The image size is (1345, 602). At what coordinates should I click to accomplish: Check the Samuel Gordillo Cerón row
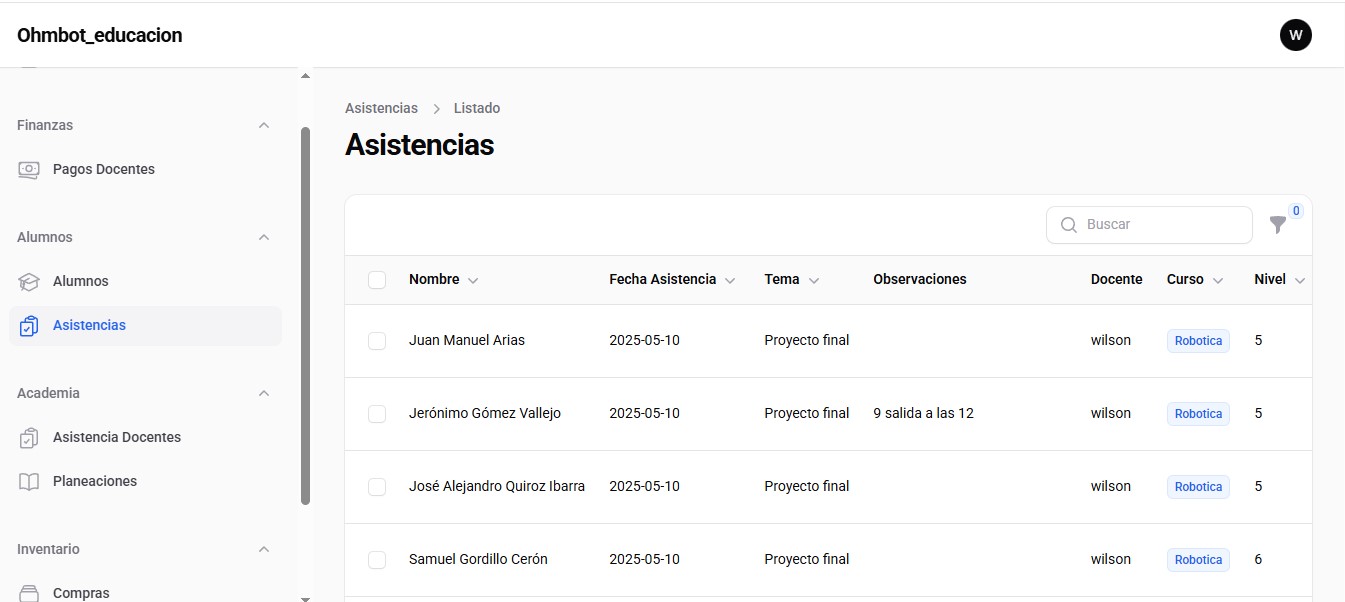[x=377, y=560]
